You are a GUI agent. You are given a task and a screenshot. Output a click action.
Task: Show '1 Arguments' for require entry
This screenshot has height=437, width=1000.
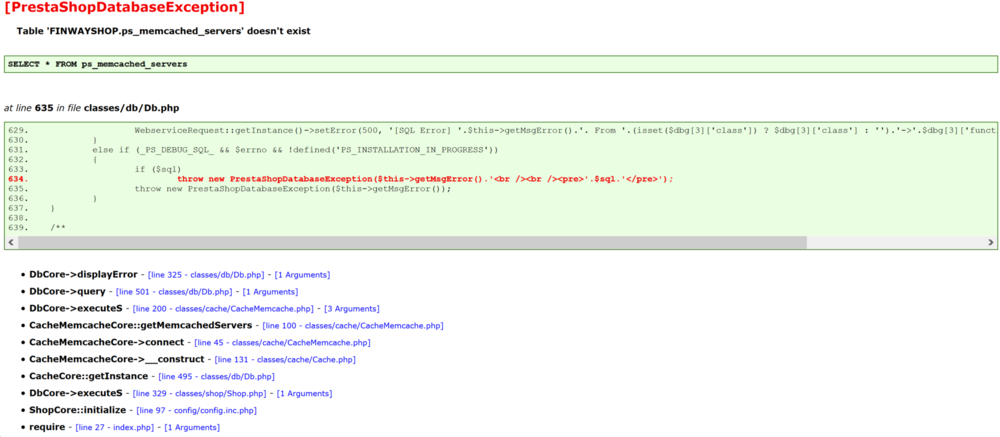click(x=193, y=427)
